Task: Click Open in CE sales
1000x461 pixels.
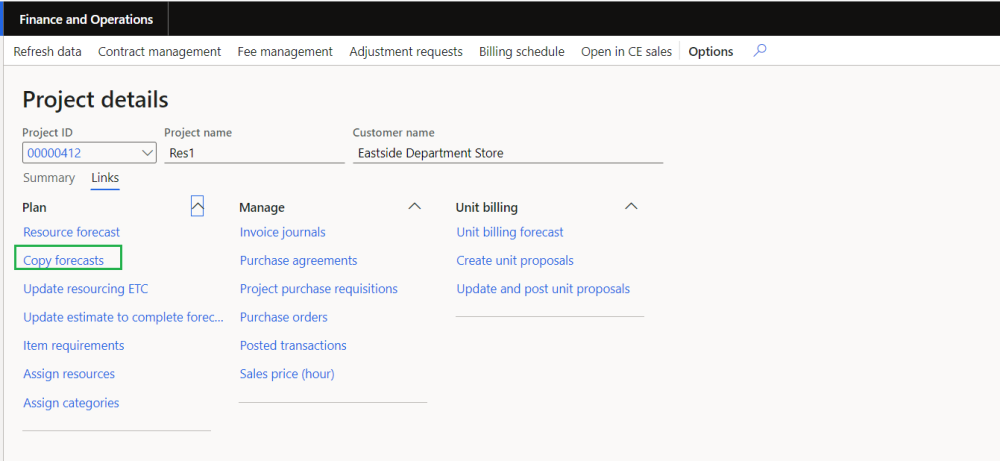Action: pos(627,51)
